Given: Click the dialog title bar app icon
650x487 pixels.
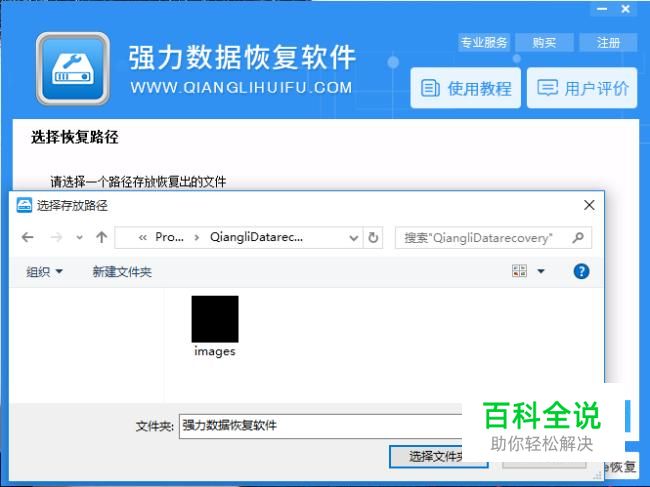Looking at the screenshot, I should 24,205.
